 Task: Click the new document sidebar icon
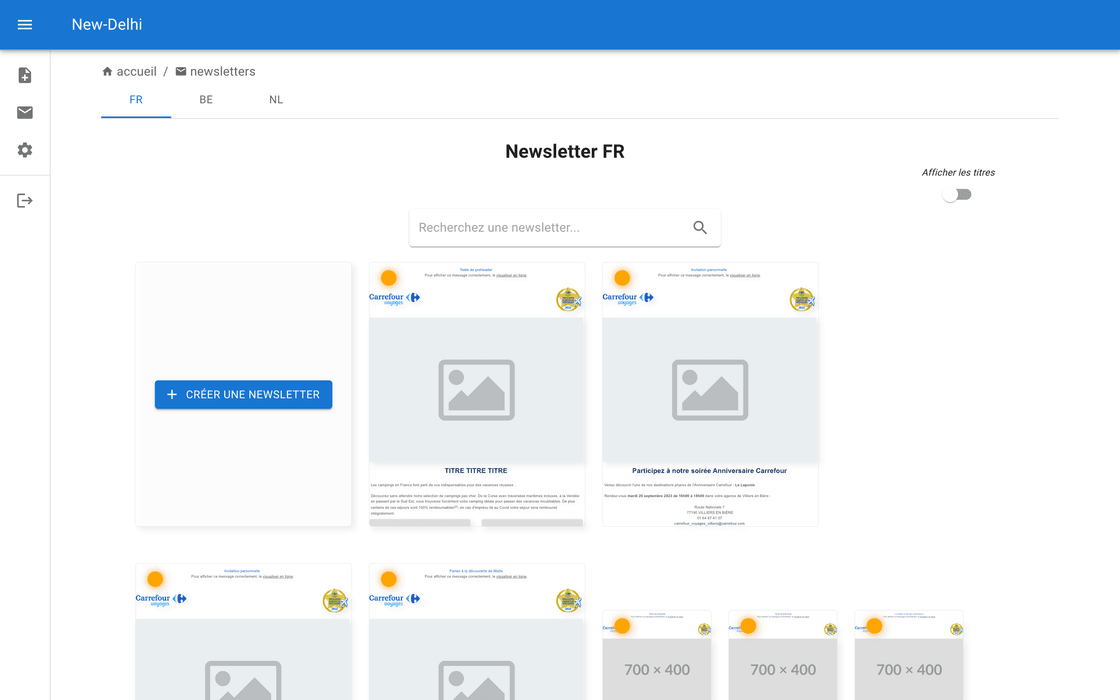[25, 76]
